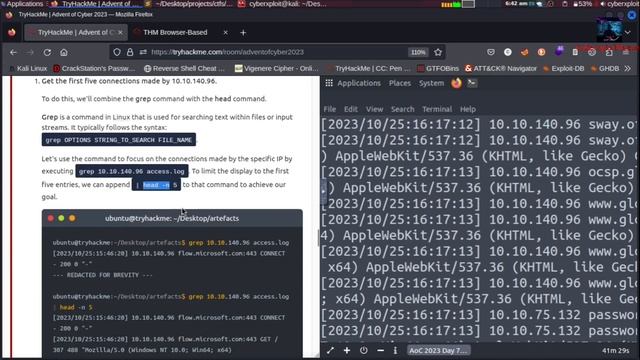Image resolution: width=640 pixels, height=360 pixels.
Task: Open the volume speaker icon in panel
Action: coord(602,4)
